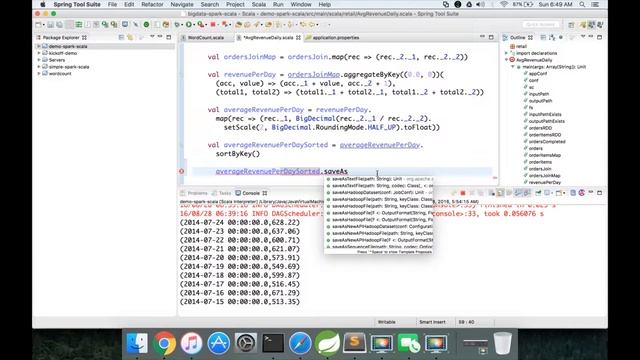Image resolution: width=640 pixels, height=360 pixels.
Task: Maximize the editor area
Action: 491,37
